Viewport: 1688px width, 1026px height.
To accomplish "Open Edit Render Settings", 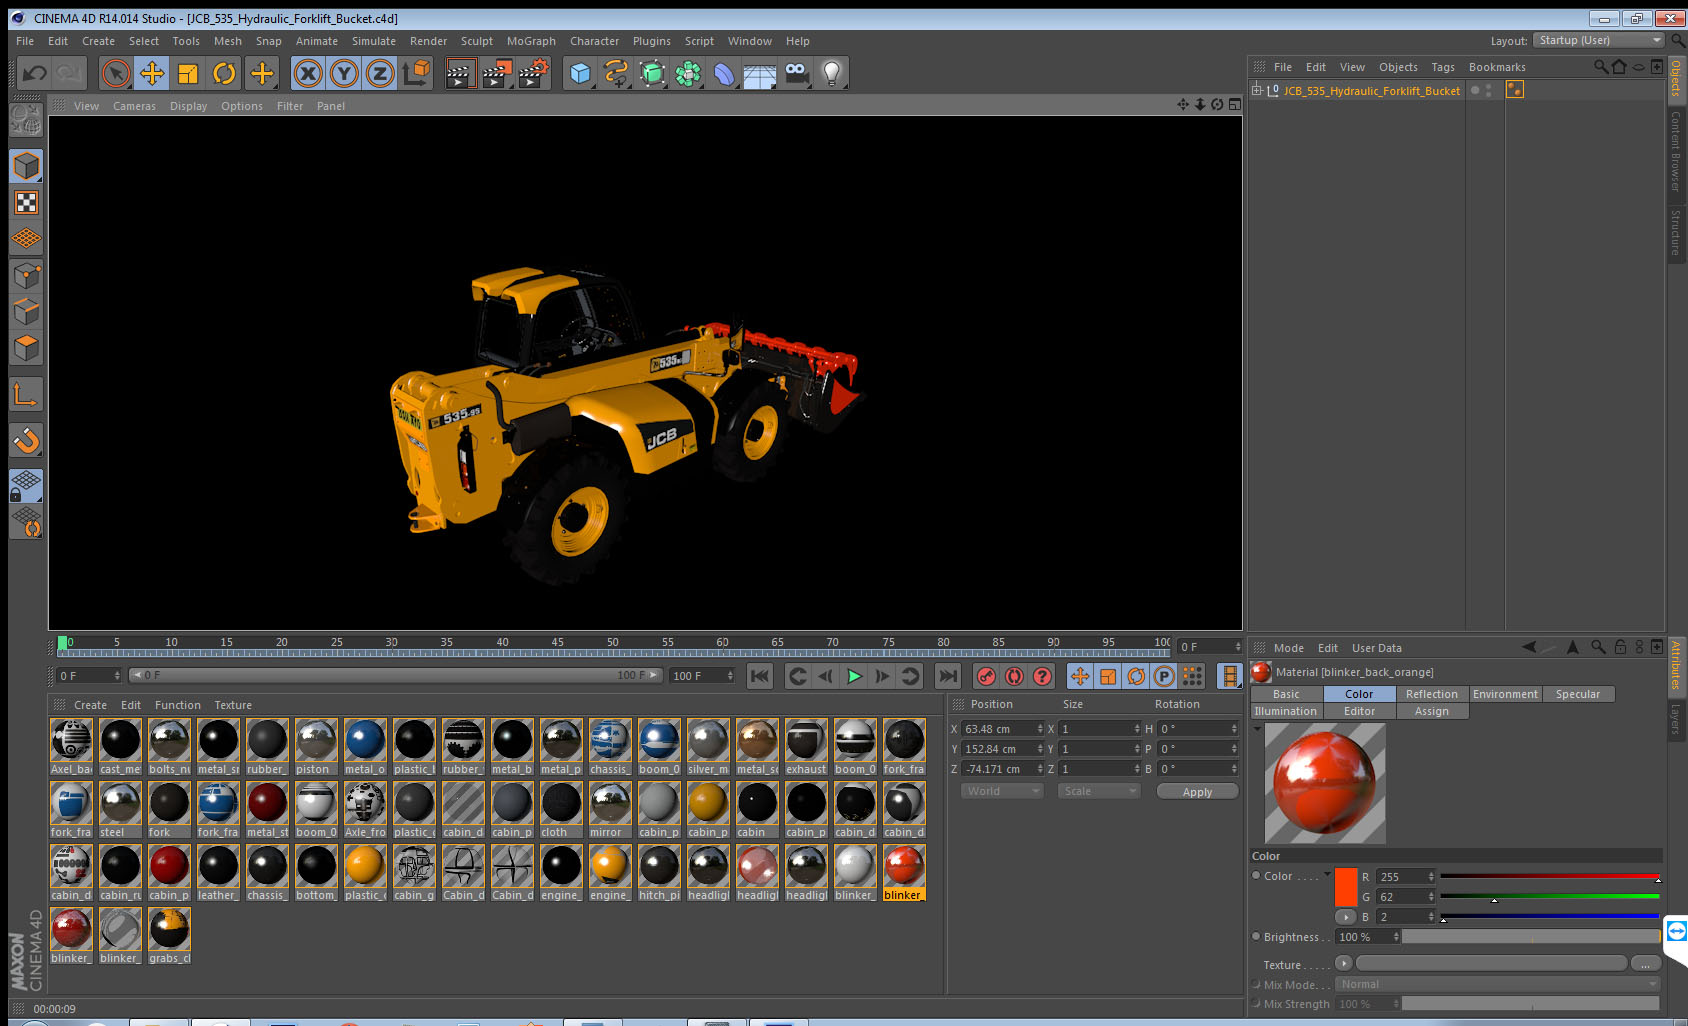I will coord(534,73).
